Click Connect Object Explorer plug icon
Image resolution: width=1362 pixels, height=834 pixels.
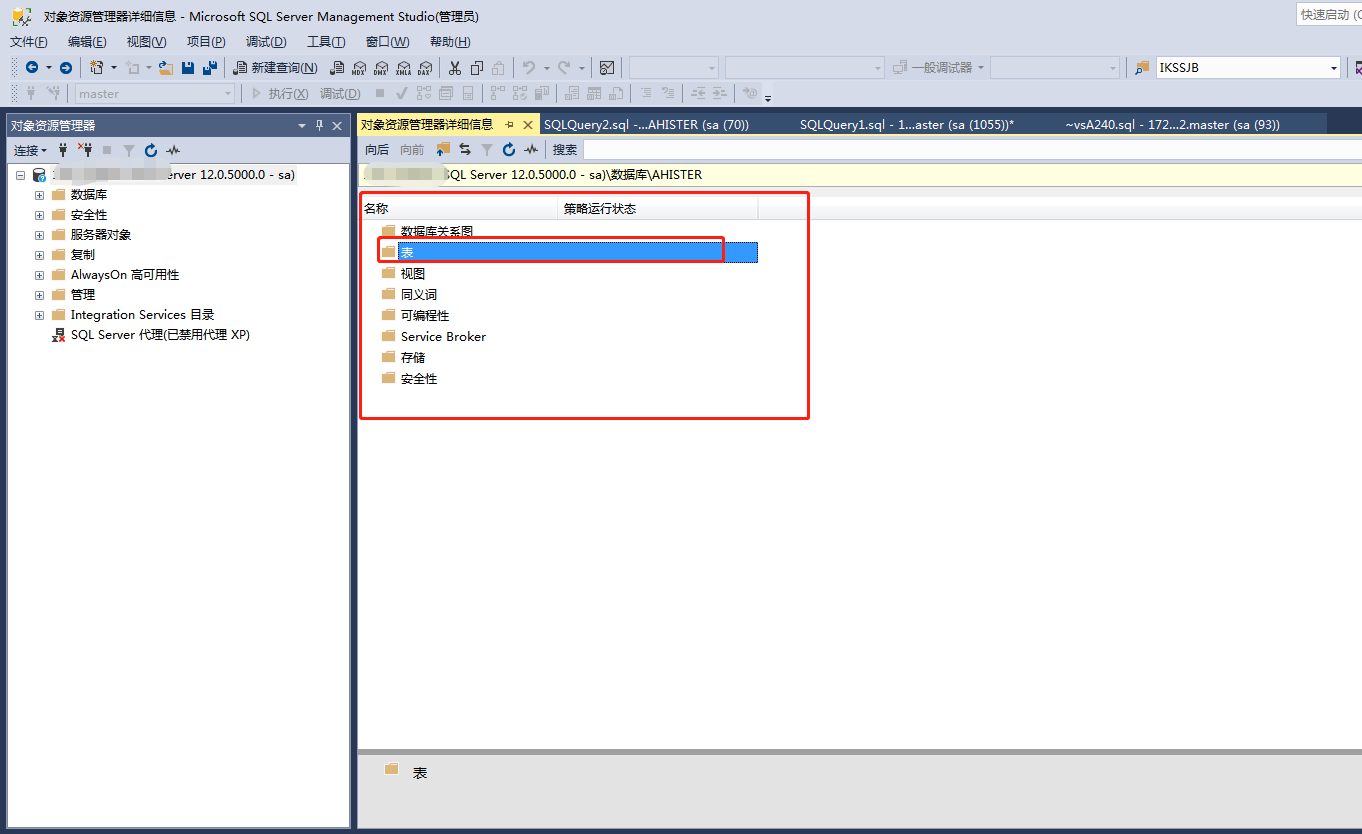[x=63, y=150]
